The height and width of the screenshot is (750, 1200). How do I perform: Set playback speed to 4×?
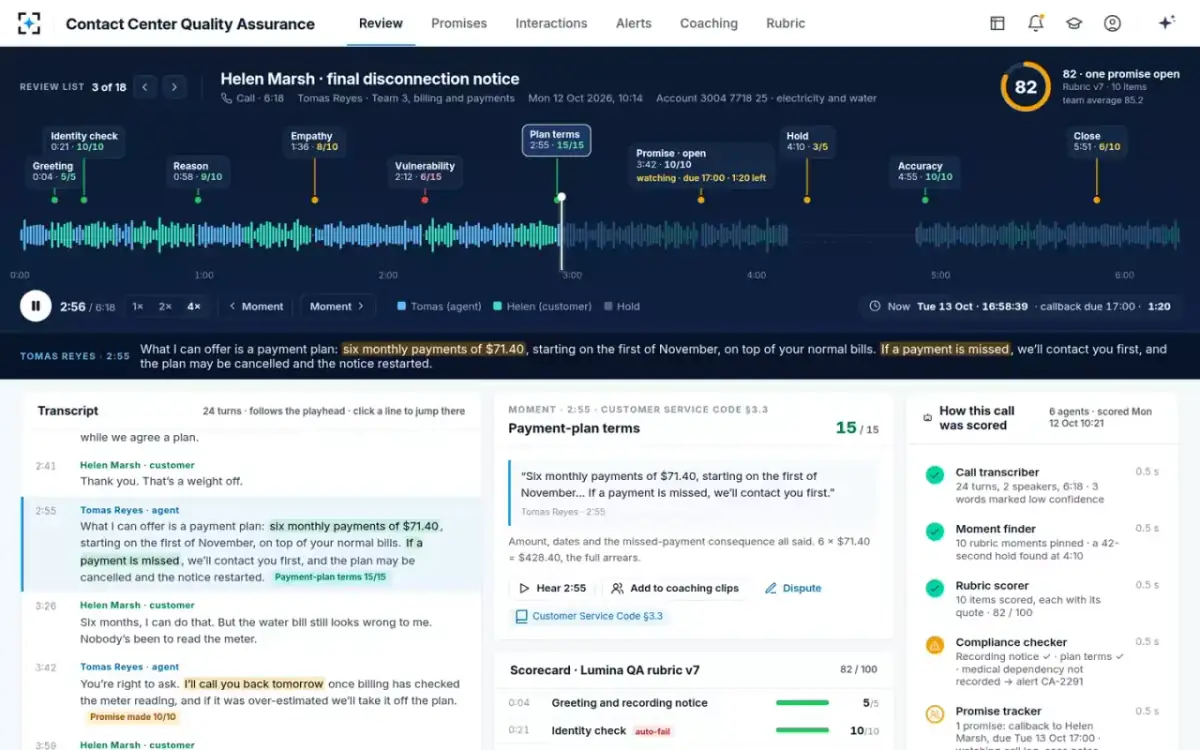(194, 306)
